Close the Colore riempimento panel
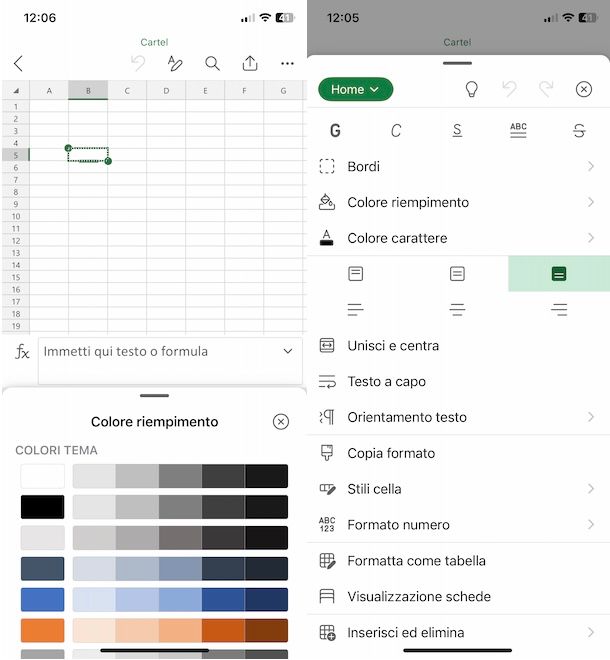Screen dimensions: 610x660 (281, 421)
